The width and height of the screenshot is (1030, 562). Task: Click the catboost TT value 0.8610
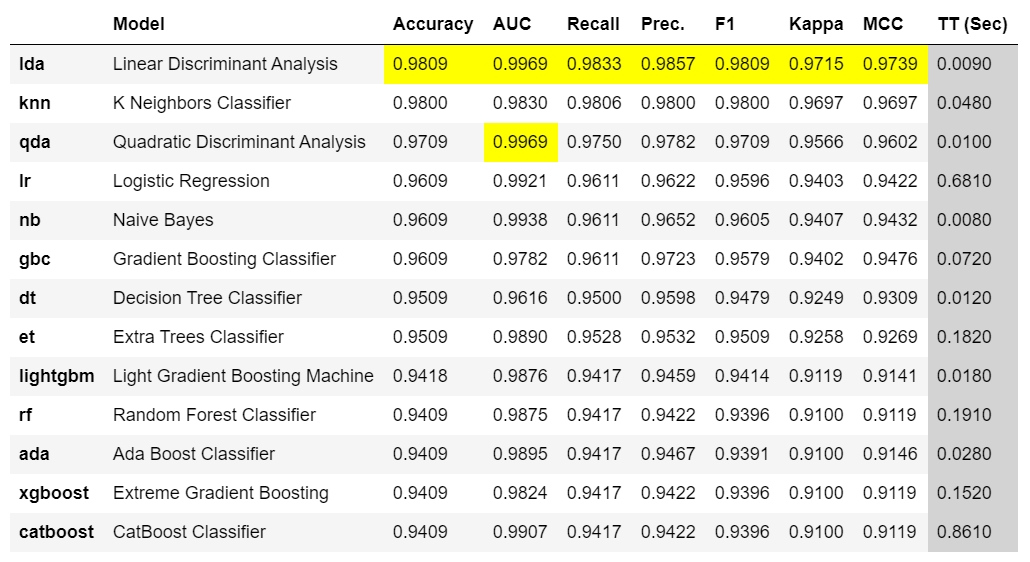(964, 532)
